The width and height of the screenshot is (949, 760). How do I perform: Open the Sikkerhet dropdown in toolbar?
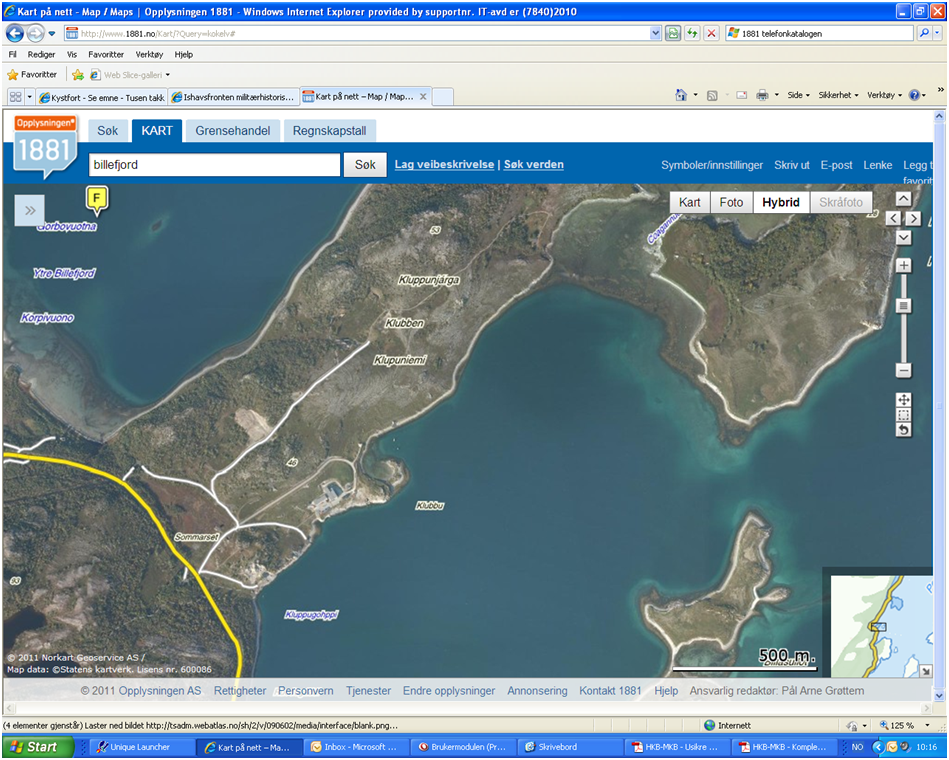click(x=838, y=95)
